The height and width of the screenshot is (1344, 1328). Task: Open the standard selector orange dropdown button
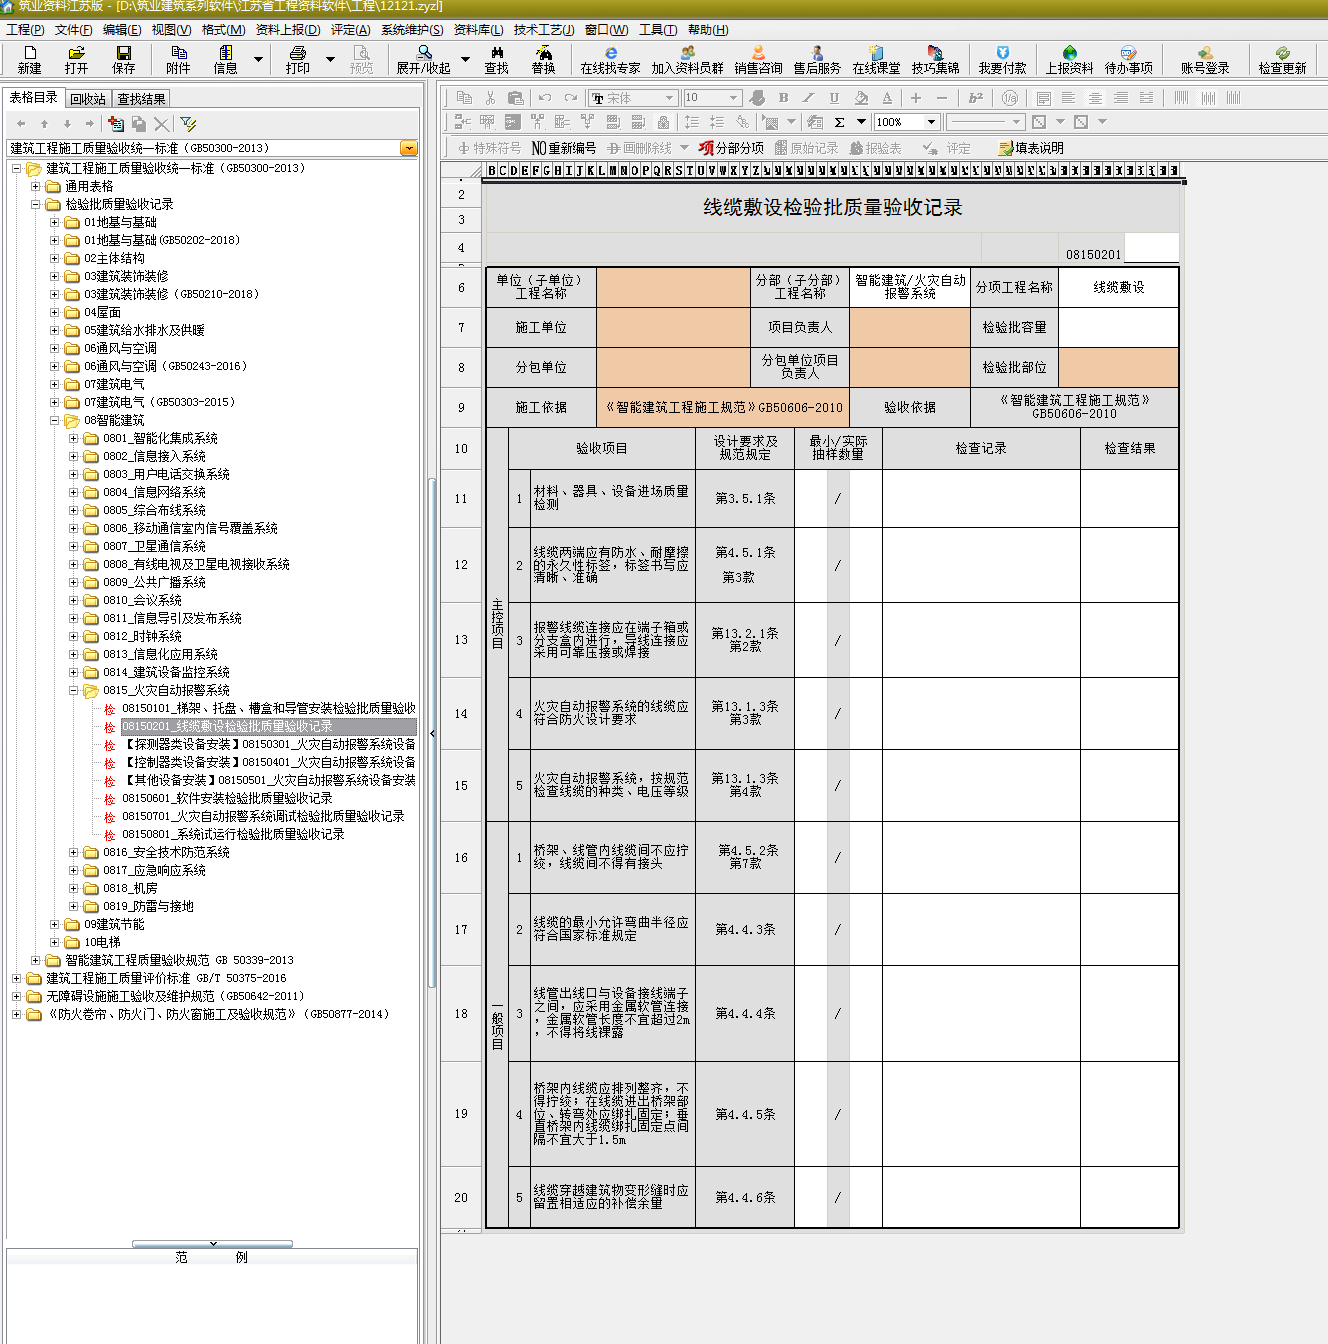409,148
